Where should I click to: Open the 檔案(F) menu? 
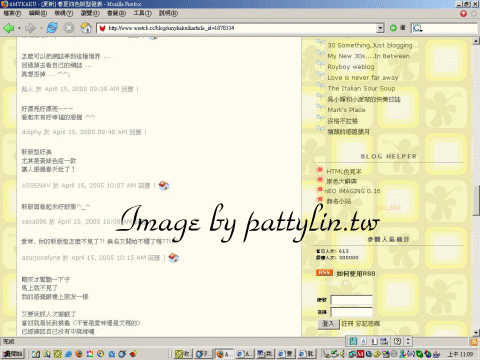tap(12, 13)
